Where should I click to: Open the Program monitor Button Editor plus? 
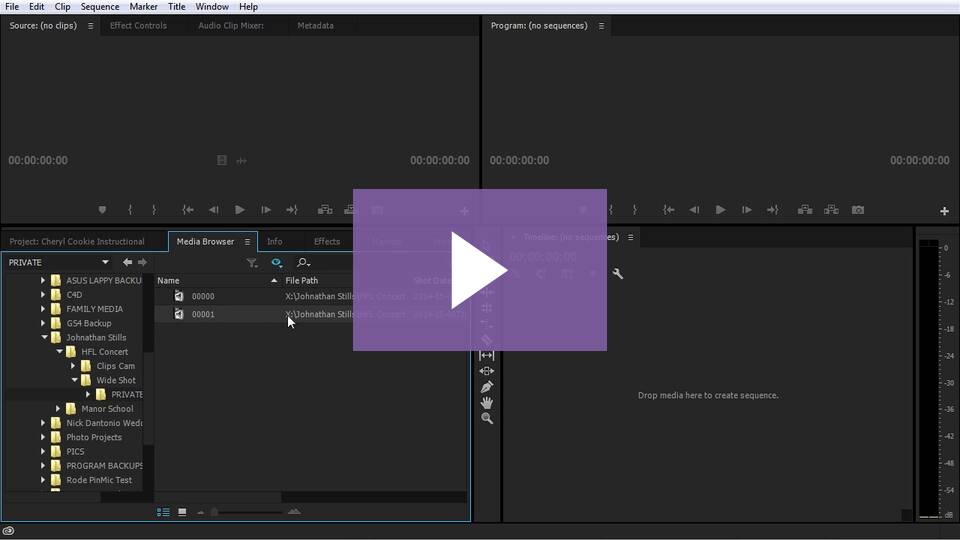tap(944, 211)
